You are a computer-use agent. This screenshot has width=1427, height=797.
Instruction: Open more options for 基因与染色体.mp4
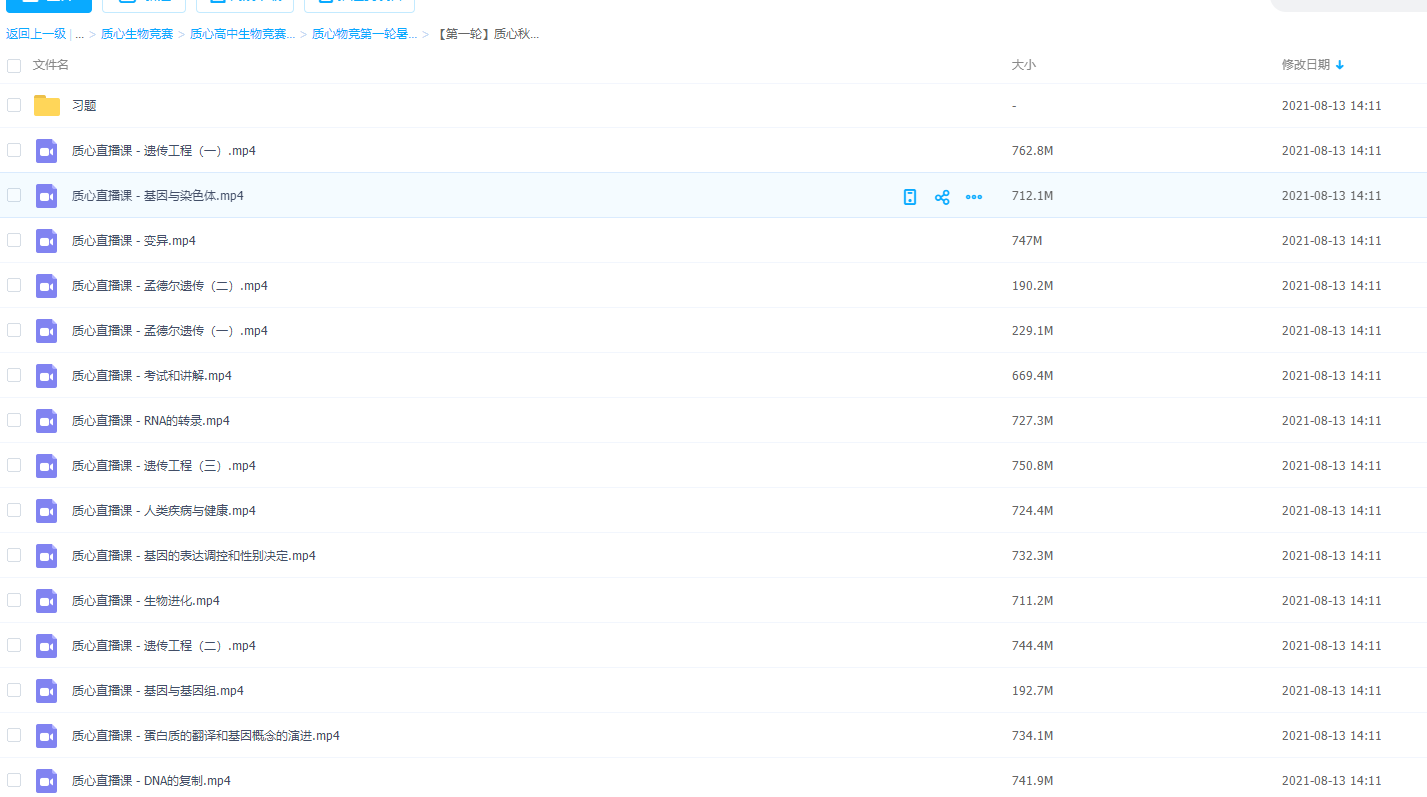coord(974,197)
